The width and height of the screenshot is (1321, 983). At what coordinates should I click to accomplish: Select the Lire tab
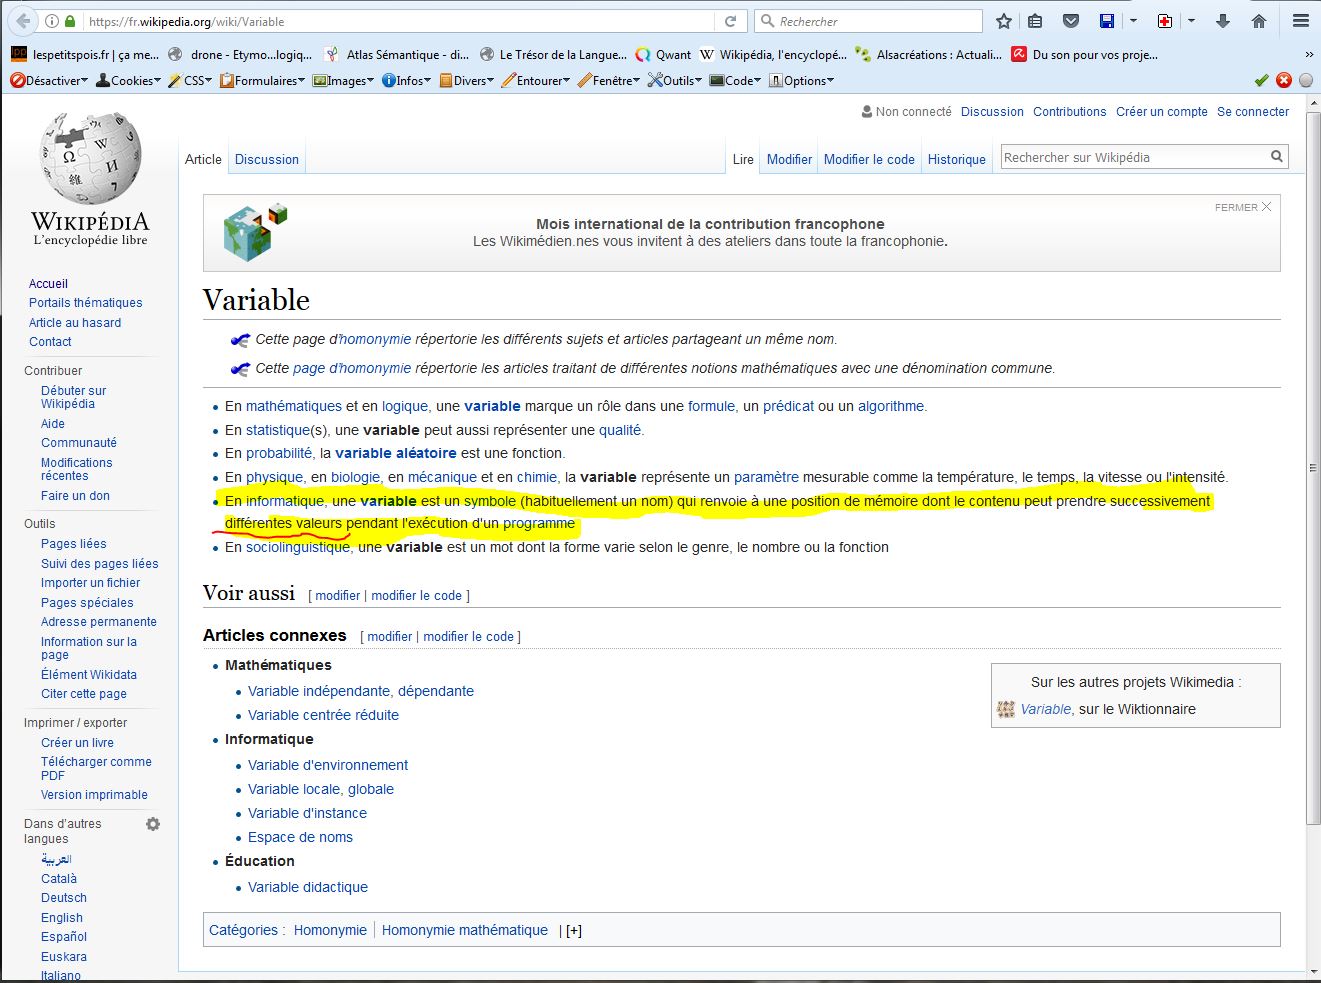[x=743, y=159]
